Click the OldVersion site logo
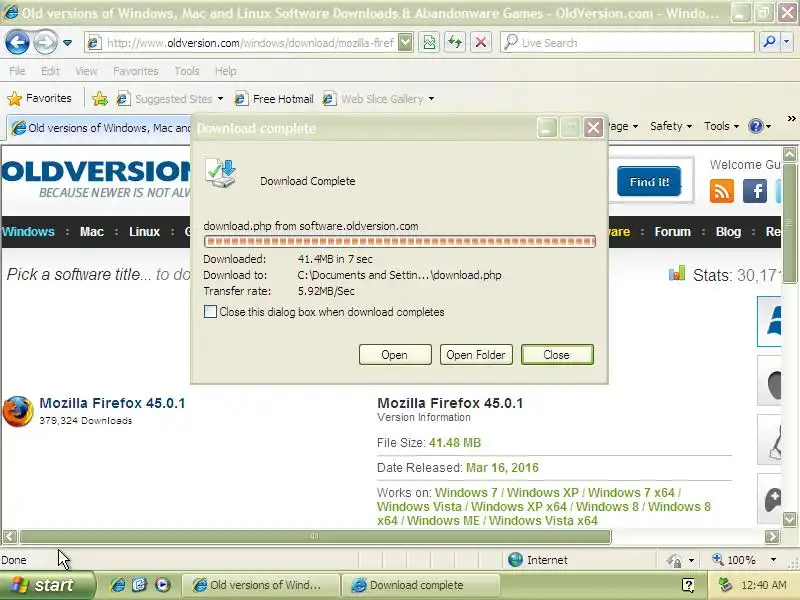 [x=97, y=178]
